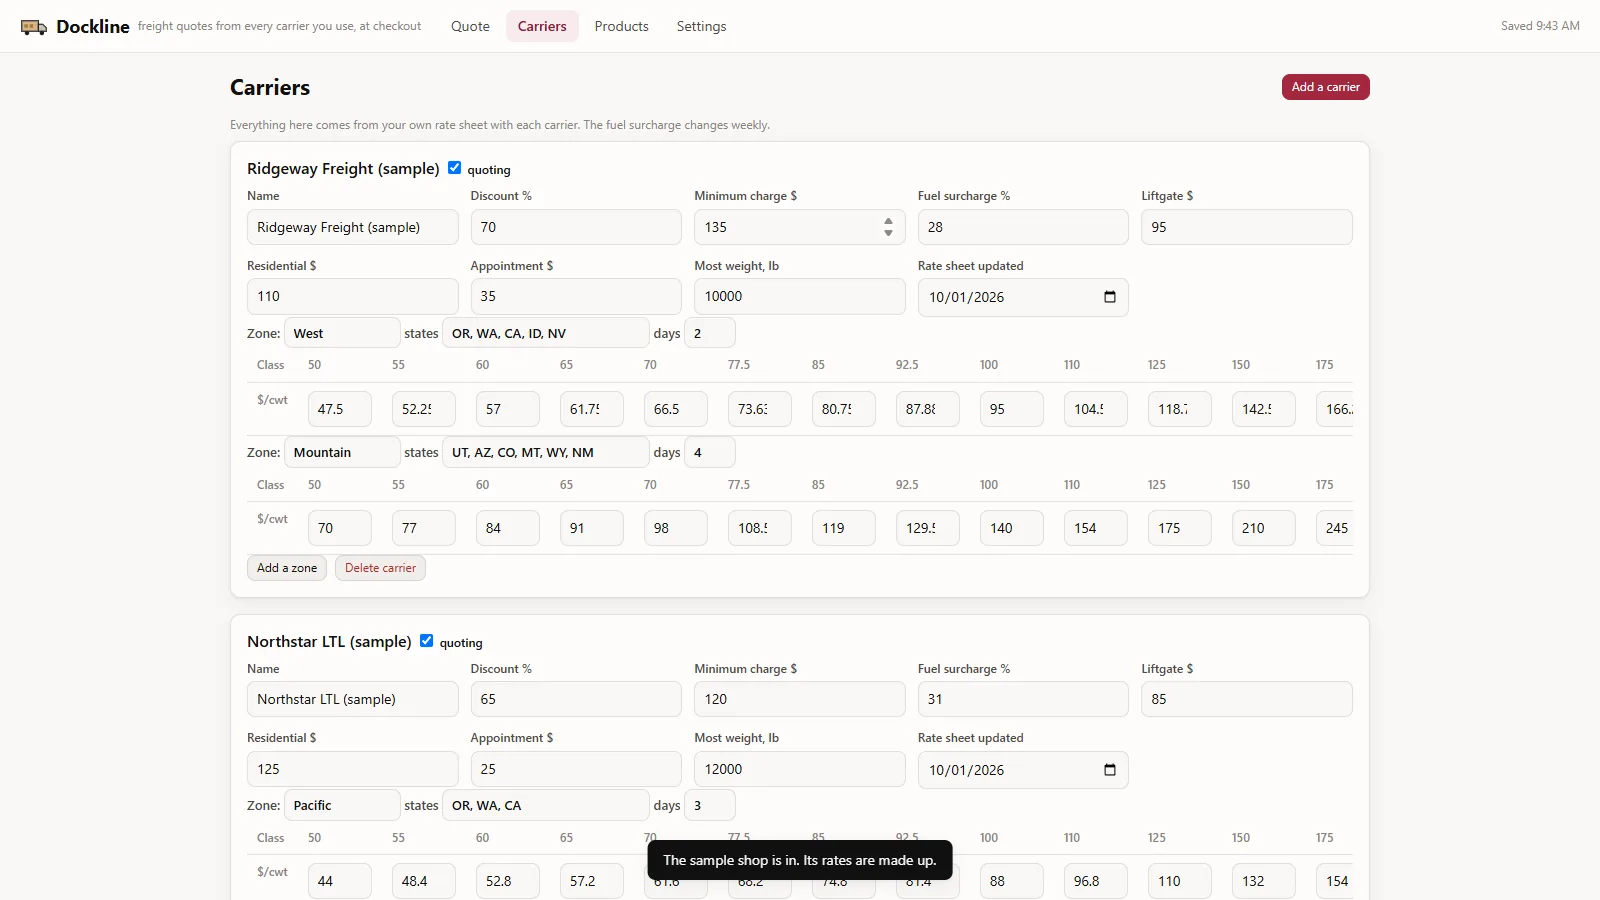Click the Saved 9:43 AM status text
The image size is (1600, 900).
coord(1540,26)
